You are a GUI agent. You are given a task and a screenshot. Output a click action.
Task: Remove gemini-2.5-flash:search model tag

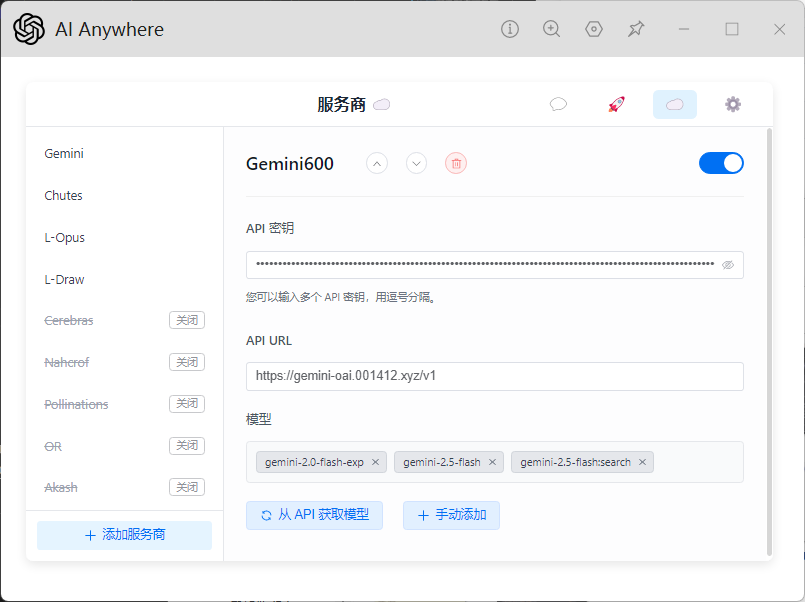tap(642, 462)
